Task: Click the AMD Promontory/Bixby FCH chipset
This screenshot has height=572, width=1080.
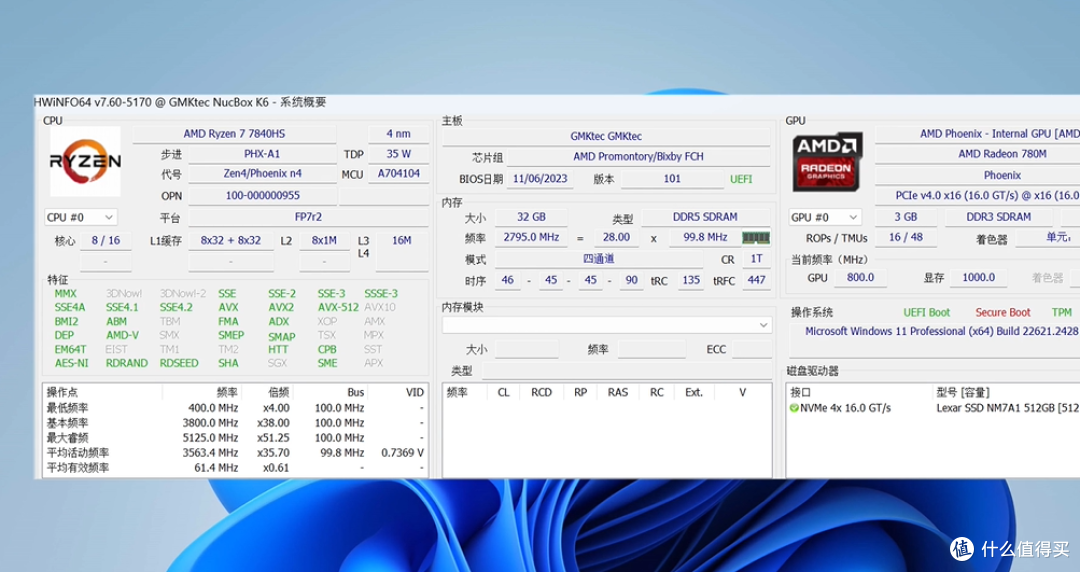Action: click(x=638, y=156)
